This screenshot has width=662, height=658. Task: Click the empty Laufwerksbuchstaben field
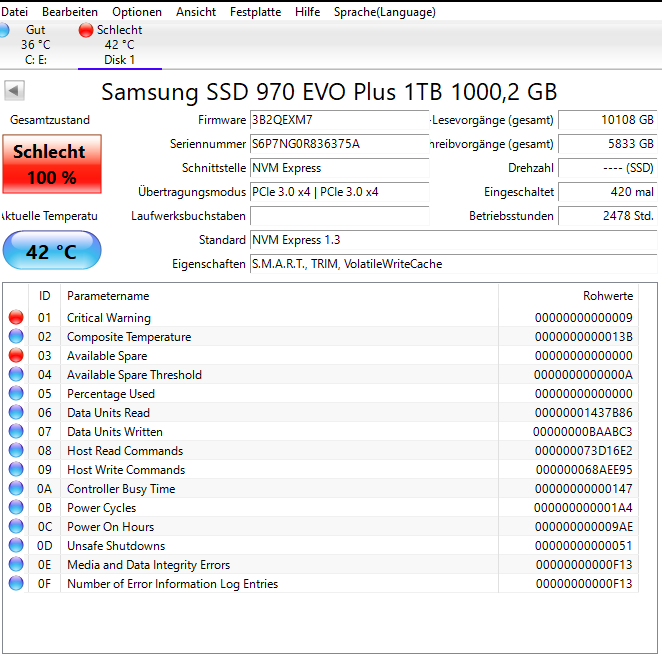click(x=339, y=216)
